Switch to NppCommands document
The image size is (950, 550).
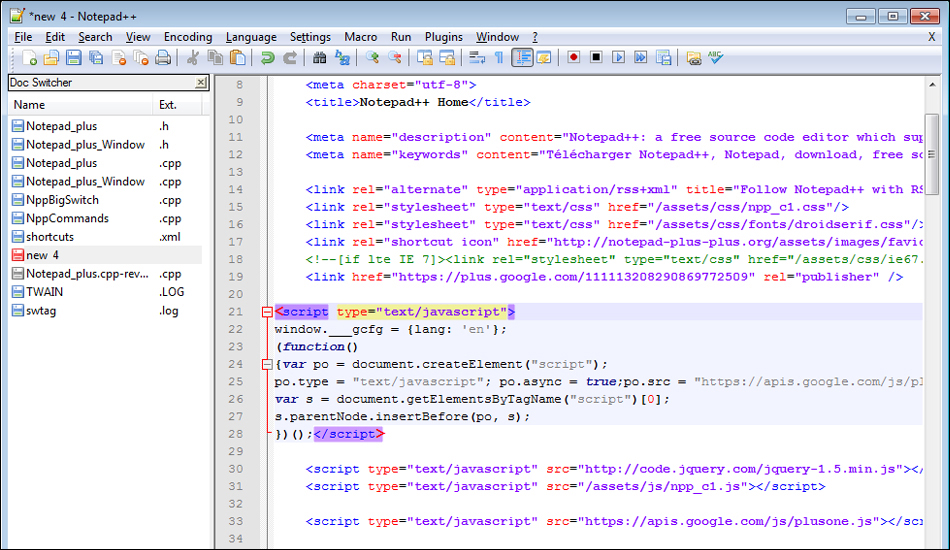(x=105, y=218)
